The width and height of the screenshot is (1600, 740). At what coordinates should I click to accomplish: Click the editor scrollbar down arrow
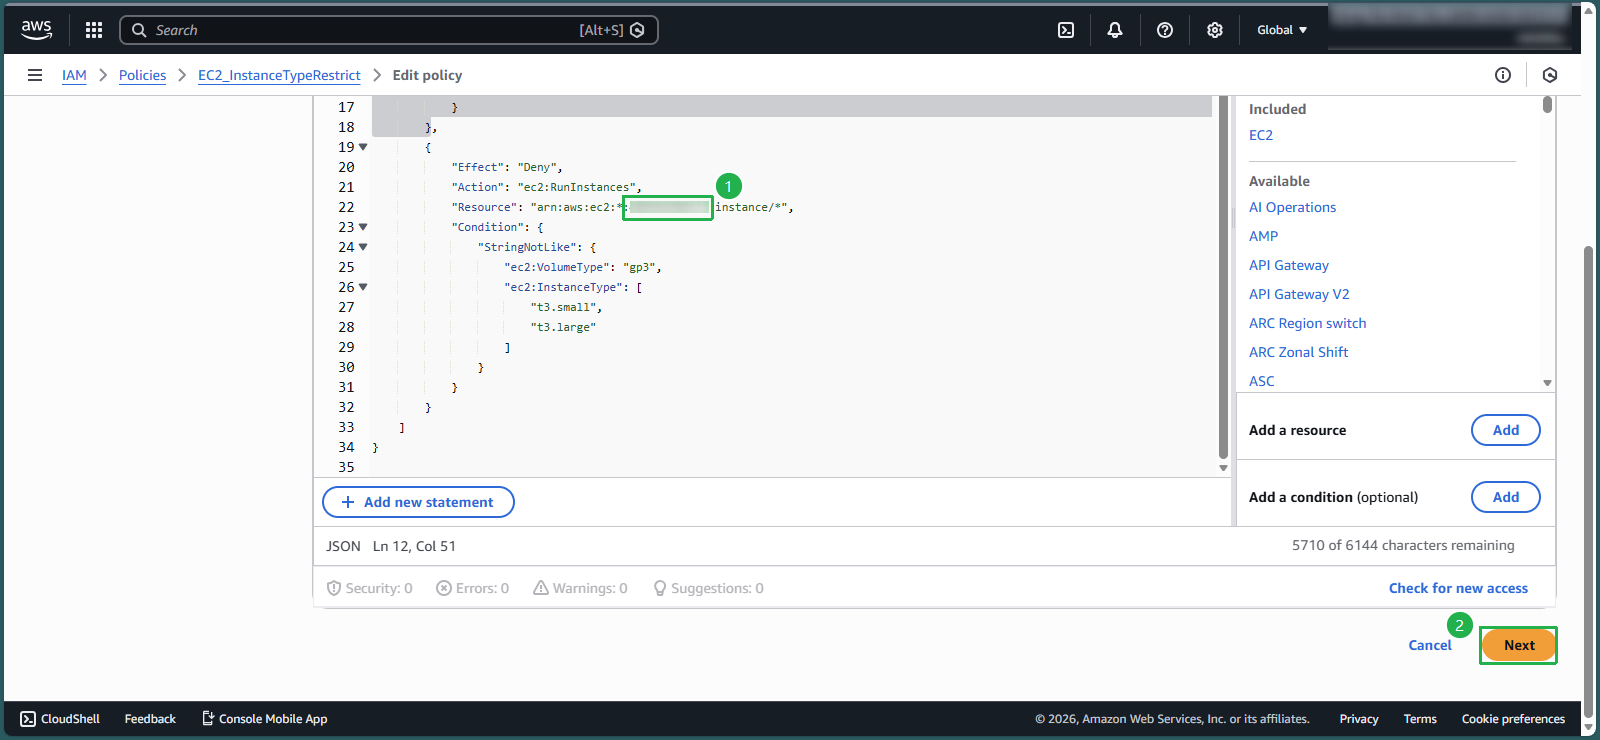pos(1223,468)
